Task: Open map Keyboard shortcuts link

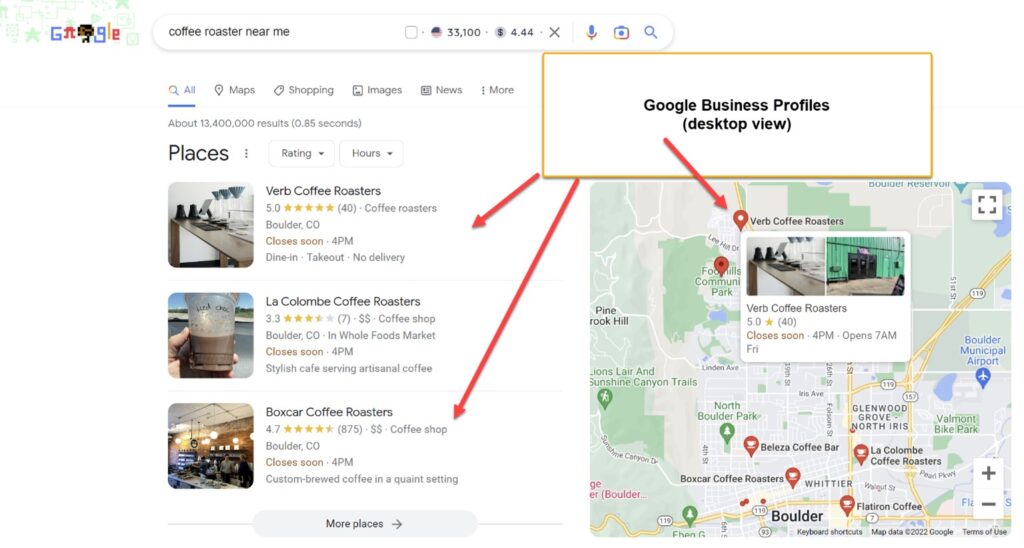Action: point(829,532)
